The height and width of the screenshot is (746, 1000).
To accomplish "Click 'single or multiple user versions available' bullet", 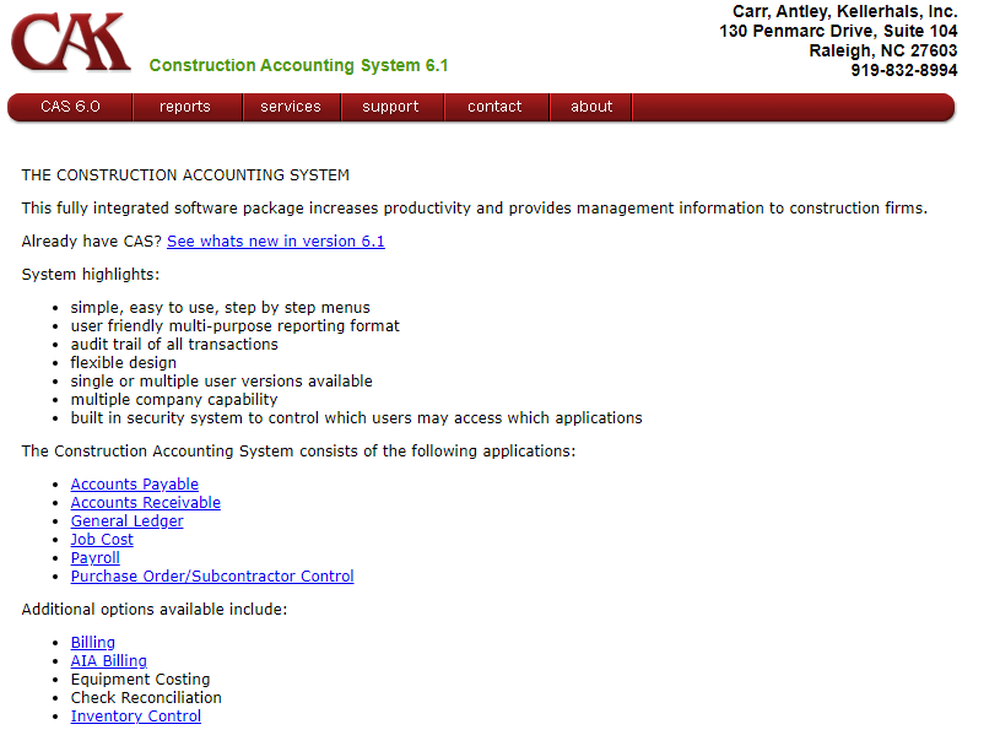I will click(x=221, y=381).
